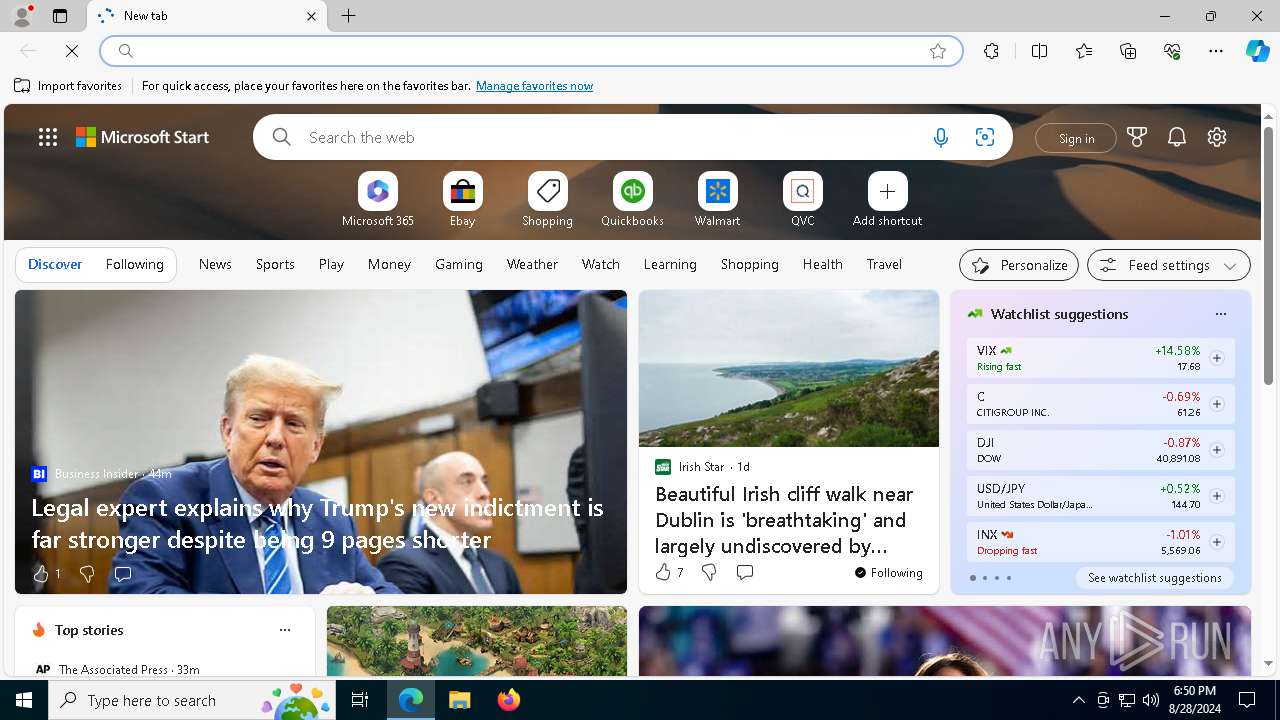Open Trump indictment headline thumbnail
Screen dimensions: 1280x720
click(x=321, y=442)
